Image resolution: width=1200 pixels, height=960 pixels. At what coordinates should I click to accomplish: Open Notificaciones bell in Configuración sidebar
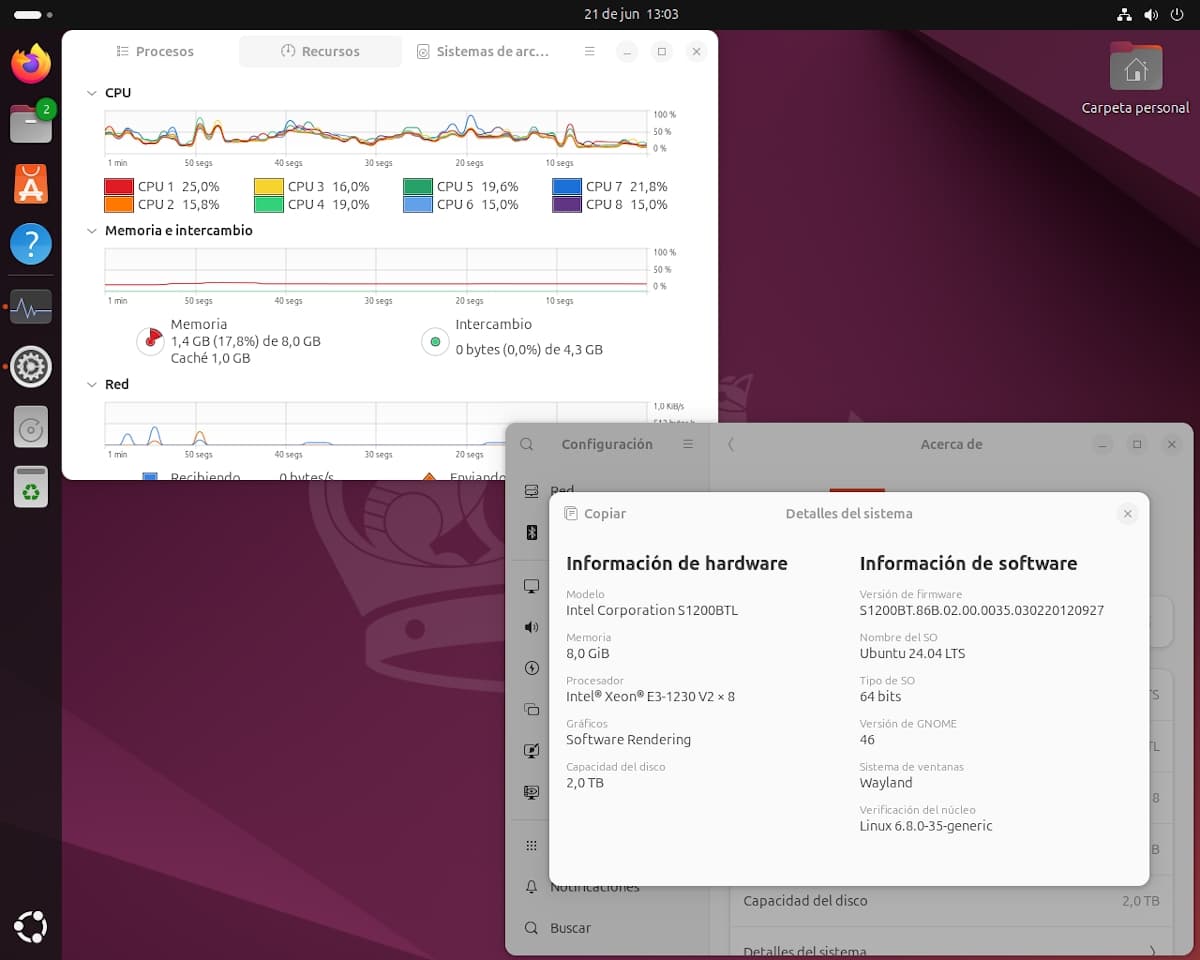[x=532, y=887]
